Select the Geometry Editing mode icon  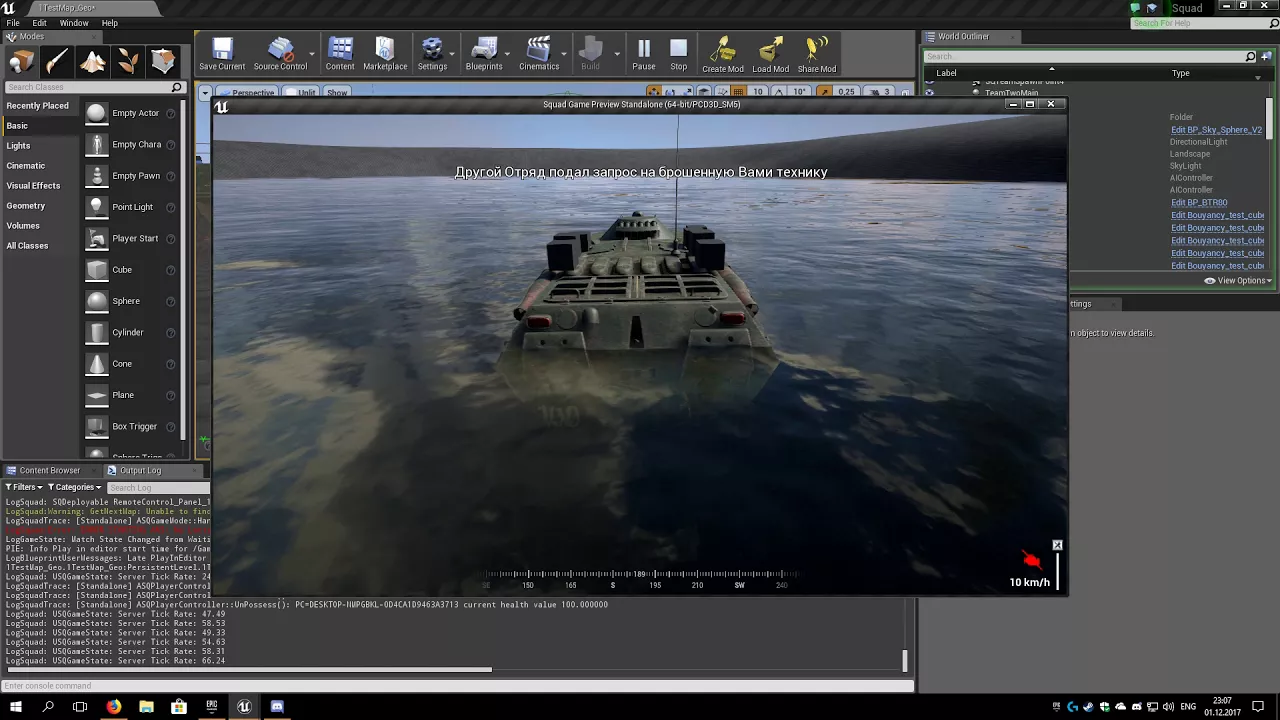163,62
